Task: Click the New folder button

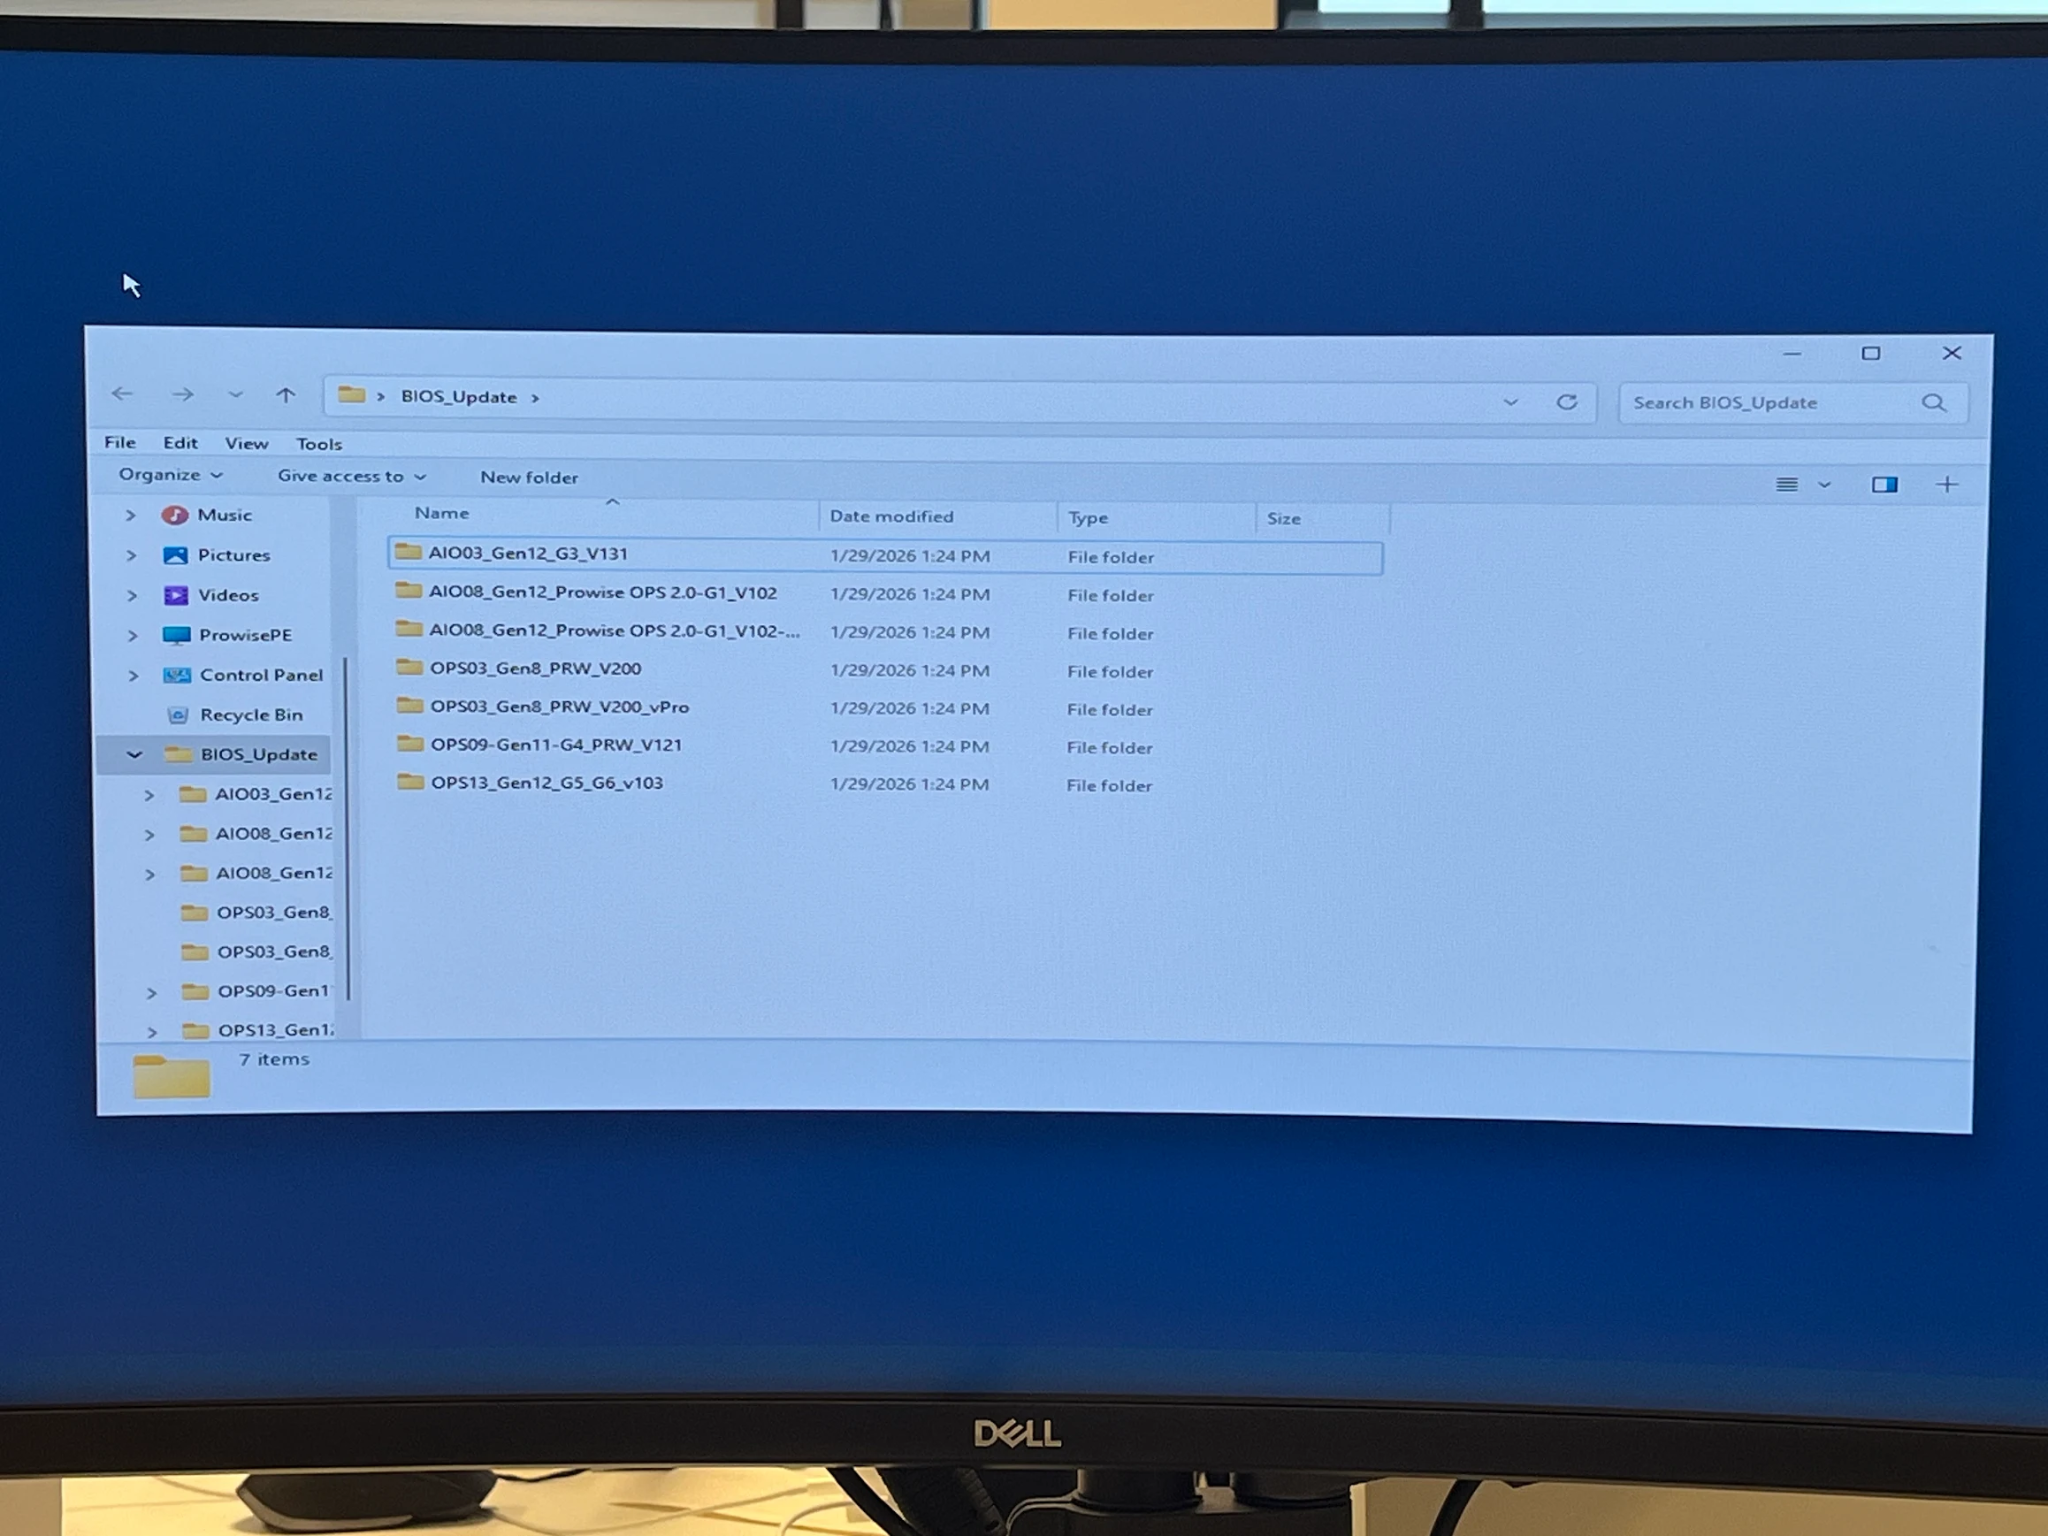Action: point(528,478)
